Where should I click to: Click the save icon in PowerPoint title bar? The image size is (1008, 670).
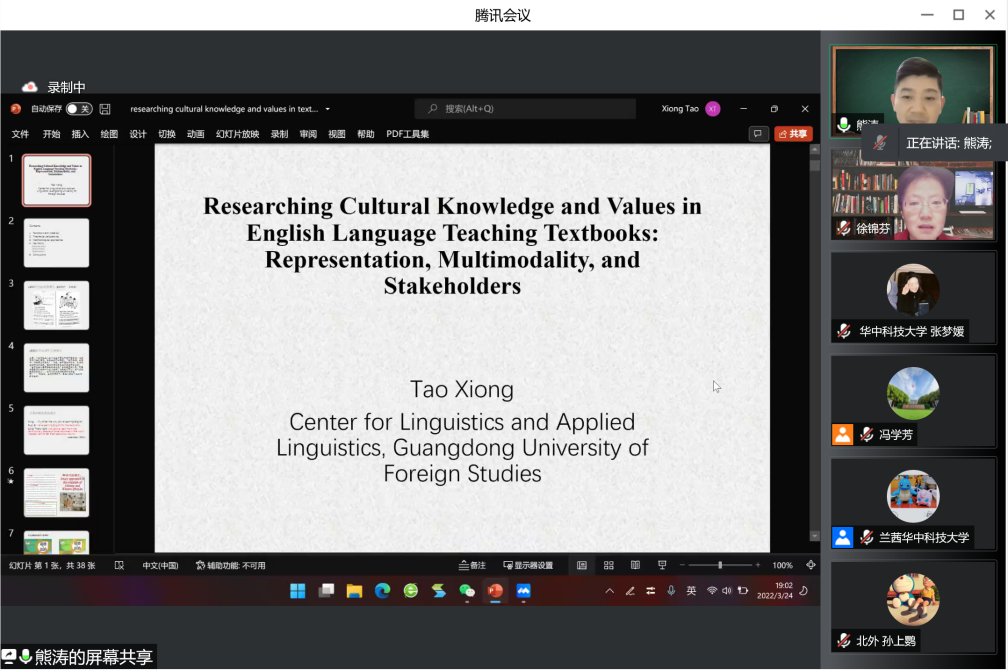[105, 109]
